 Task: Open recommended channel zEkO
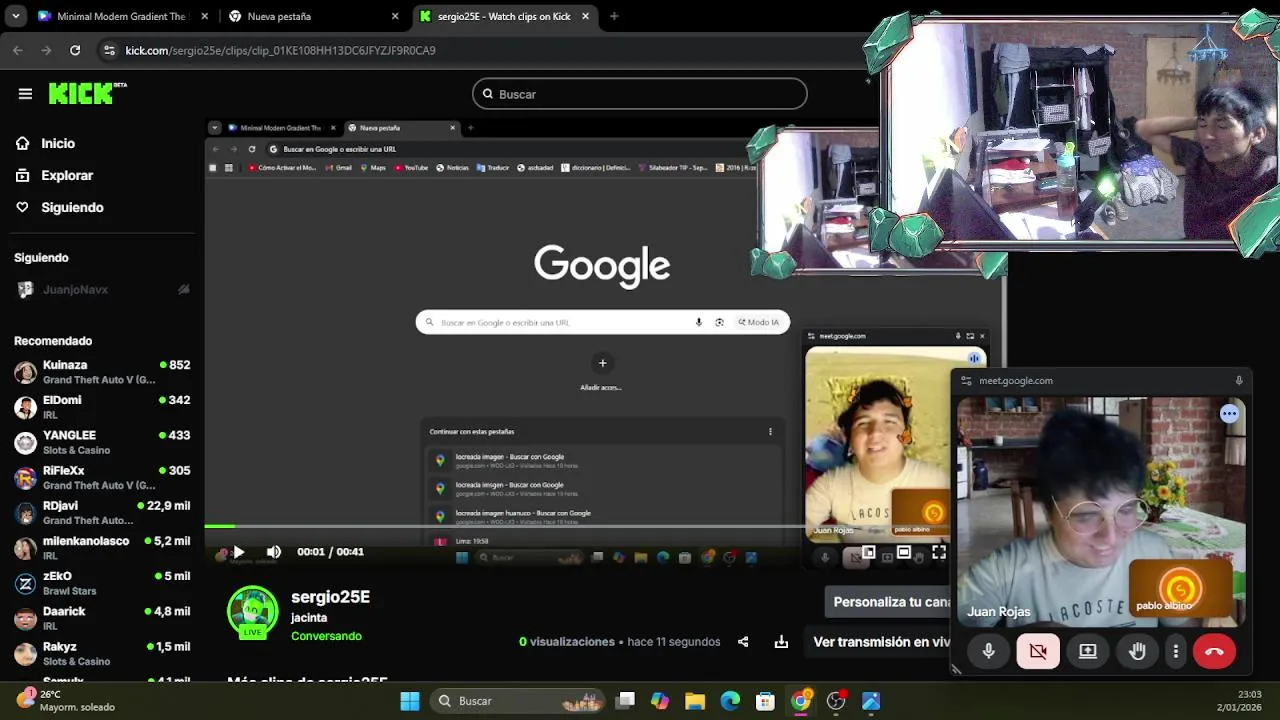102,583
